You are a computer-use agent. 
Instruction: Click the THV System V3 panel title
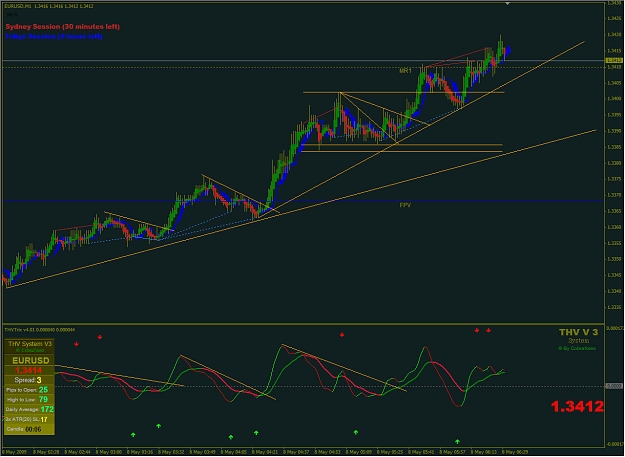tap(30, 344)
